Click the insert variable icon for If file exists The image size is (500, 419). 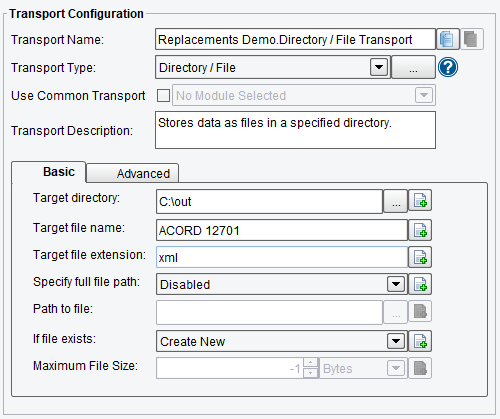click(420, 341)
